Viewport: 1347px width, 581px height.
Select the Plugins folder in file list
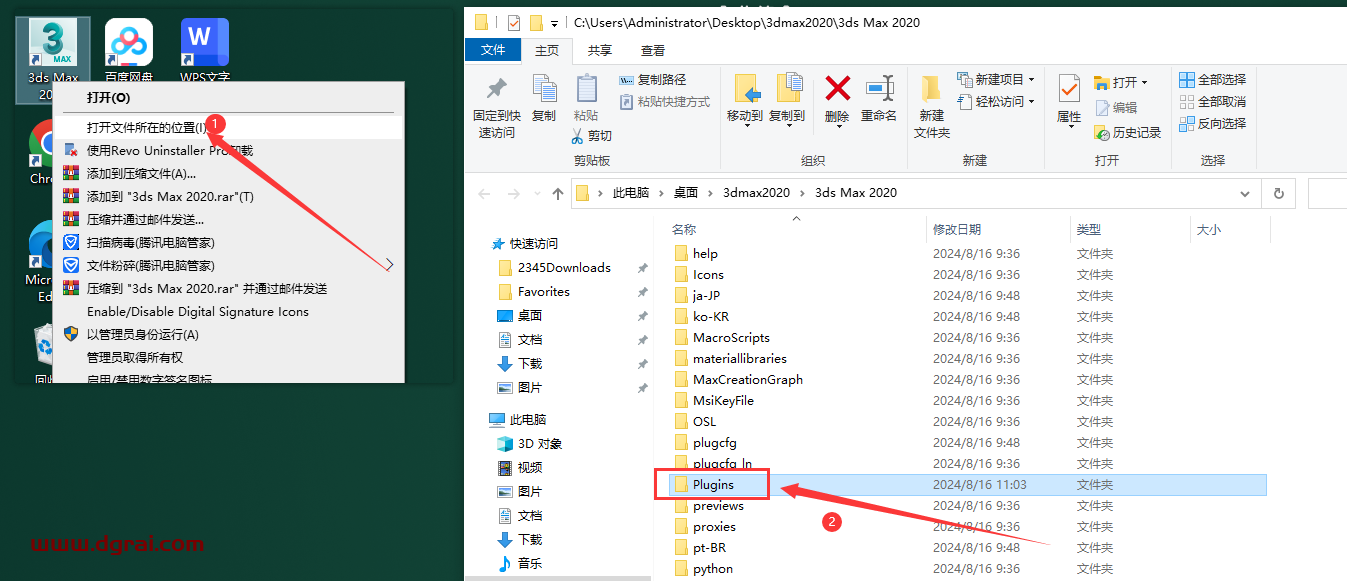[713, 484]
